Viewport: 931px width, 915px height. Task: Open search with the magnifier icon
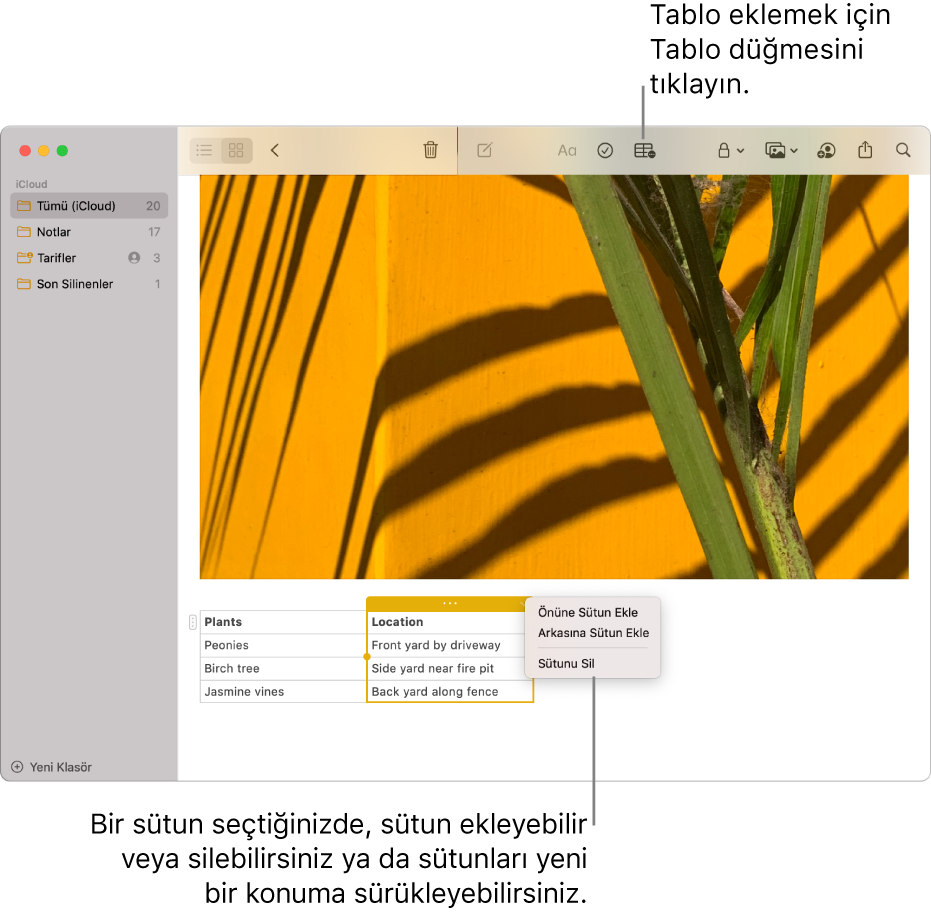tap(903, 150)
